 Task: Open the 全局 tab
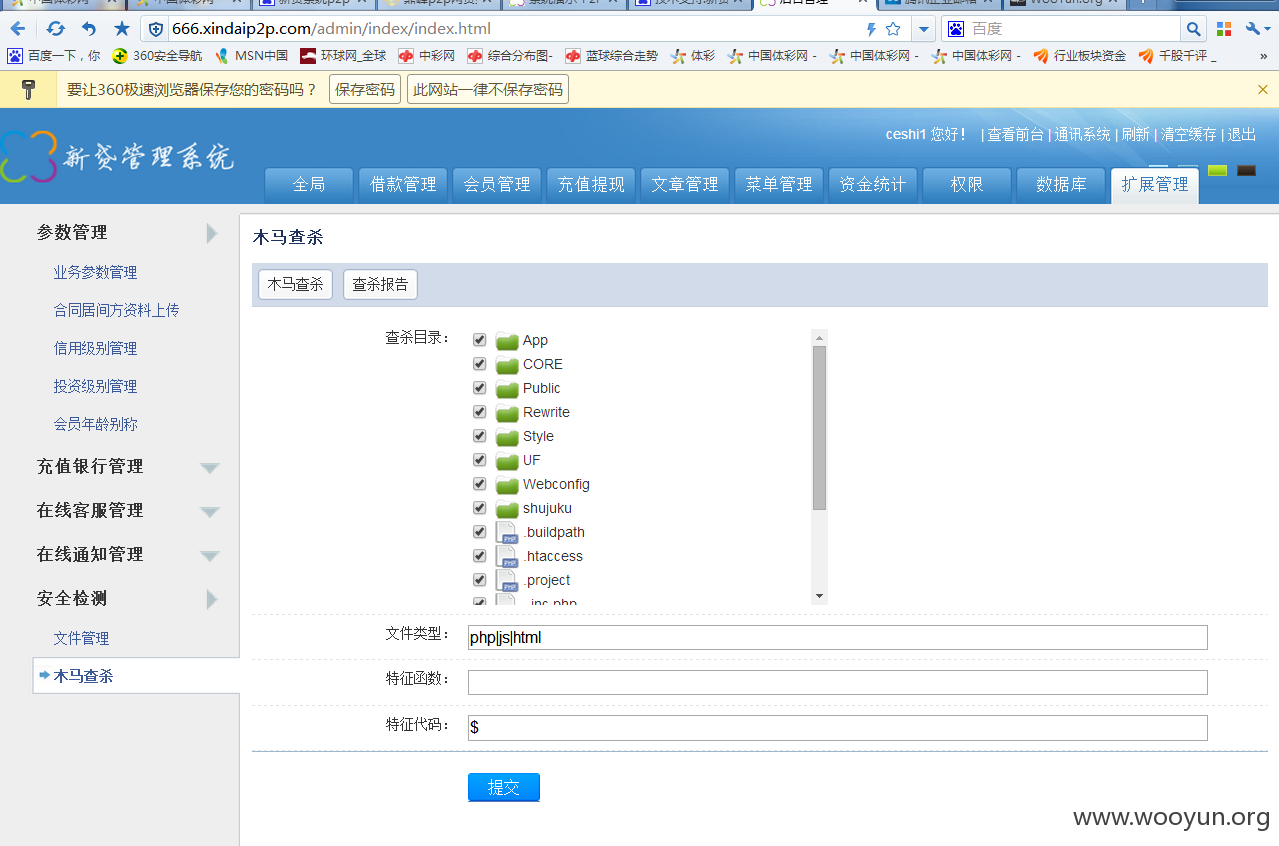point(309,185)
